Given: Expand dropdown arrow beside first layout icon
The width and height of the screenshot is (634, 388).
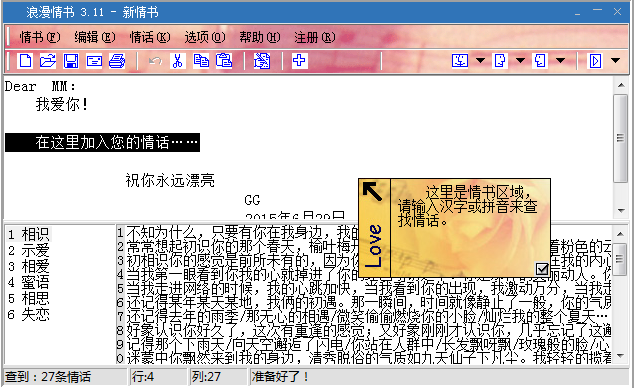Looking at the screenshot, I should point(480,61).
